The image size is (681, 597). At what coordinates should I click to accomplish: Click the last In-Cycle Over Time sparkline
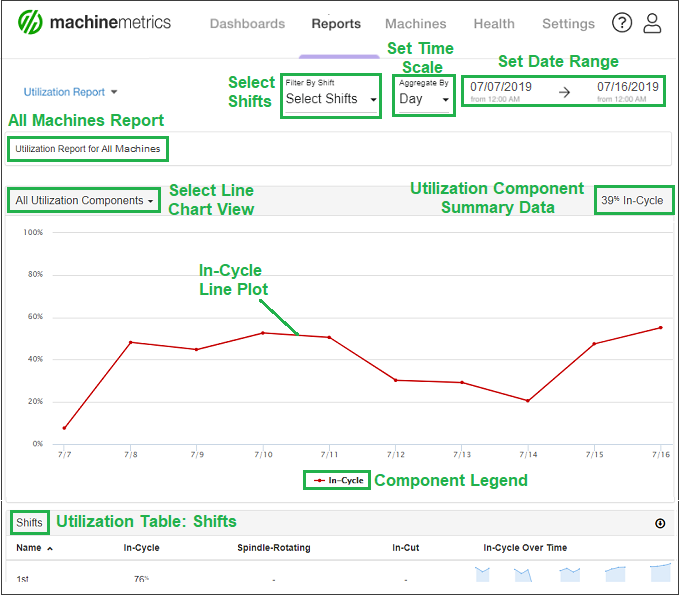[660, 573]
